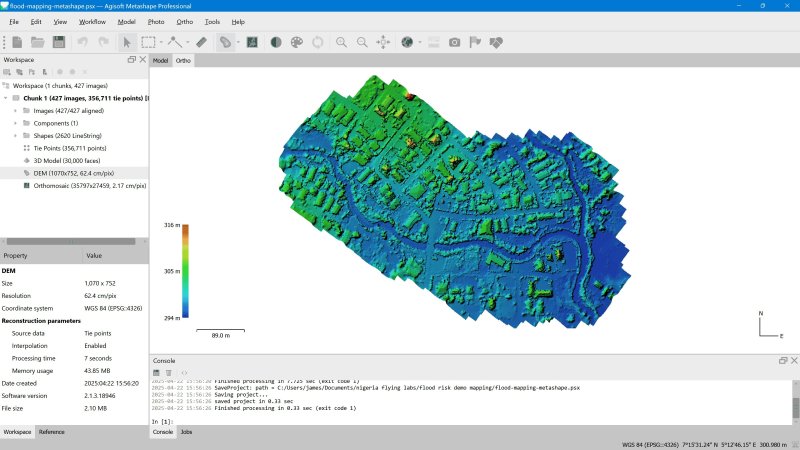The image size is (800, 450).
Task: Create a new project via New icon
Action: click(x=17, y=42)
